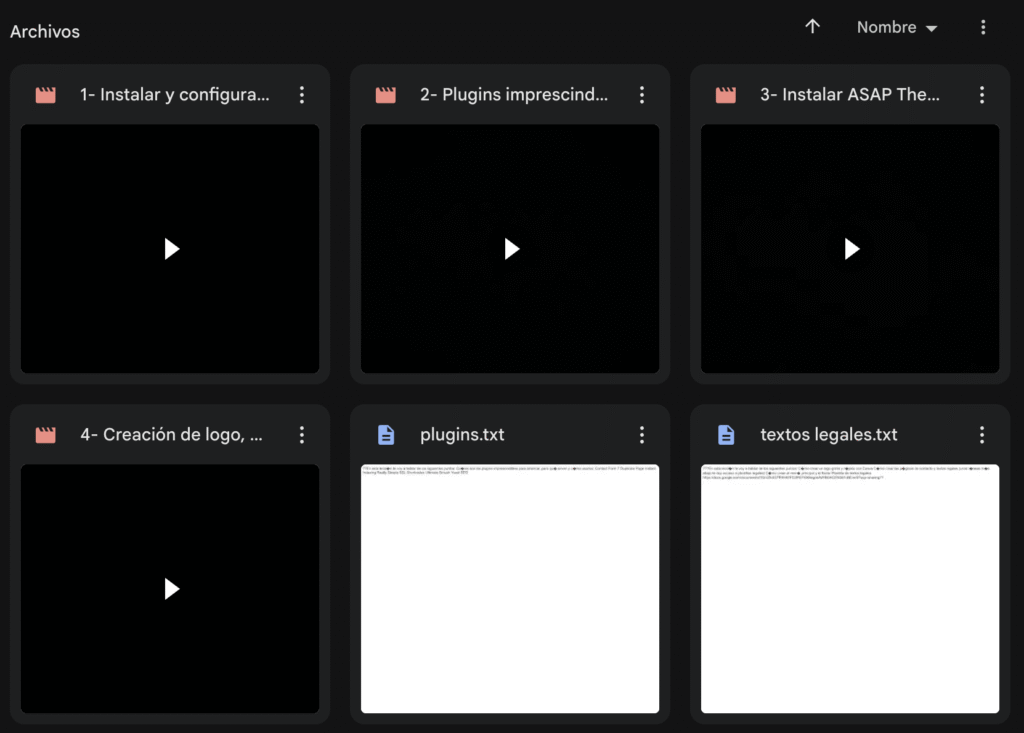Image resolution: width=1024 pixels, height=733 pixels.
Task: Click the textos legales.txt document icon
Action: click(x=726, y=435)
